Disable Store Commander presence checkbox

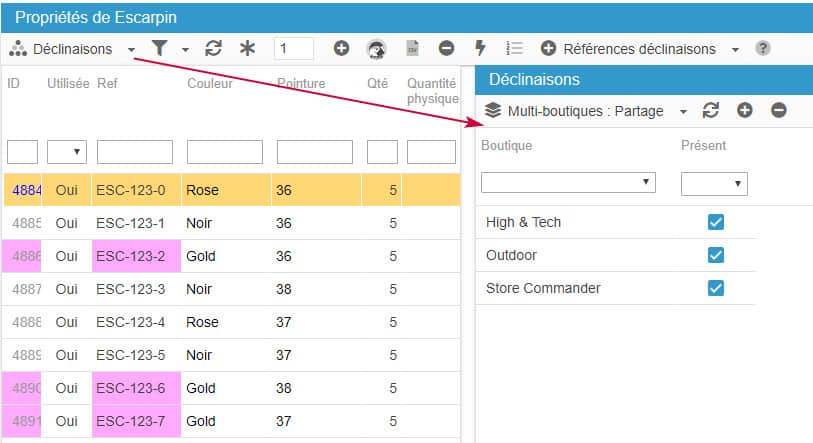(715, 288)
